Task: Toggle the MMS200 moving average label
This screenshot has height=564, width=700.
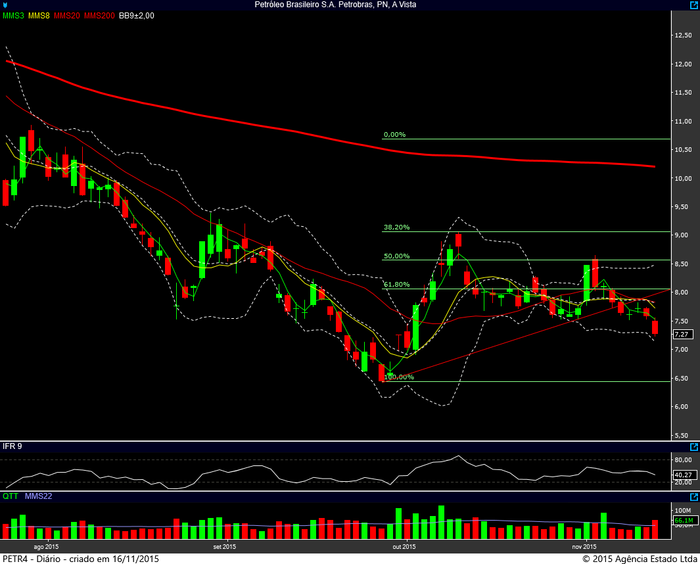Action: 99,17
